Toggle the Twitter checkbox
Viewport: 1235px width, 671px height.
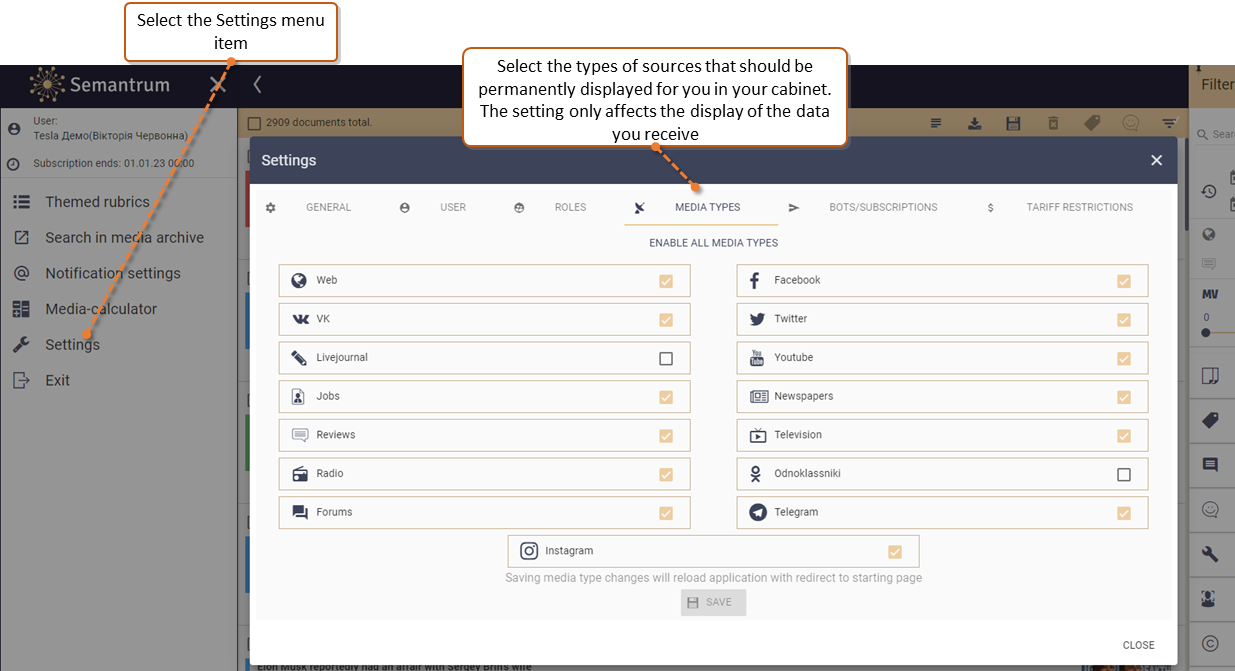pos(1124,320)
